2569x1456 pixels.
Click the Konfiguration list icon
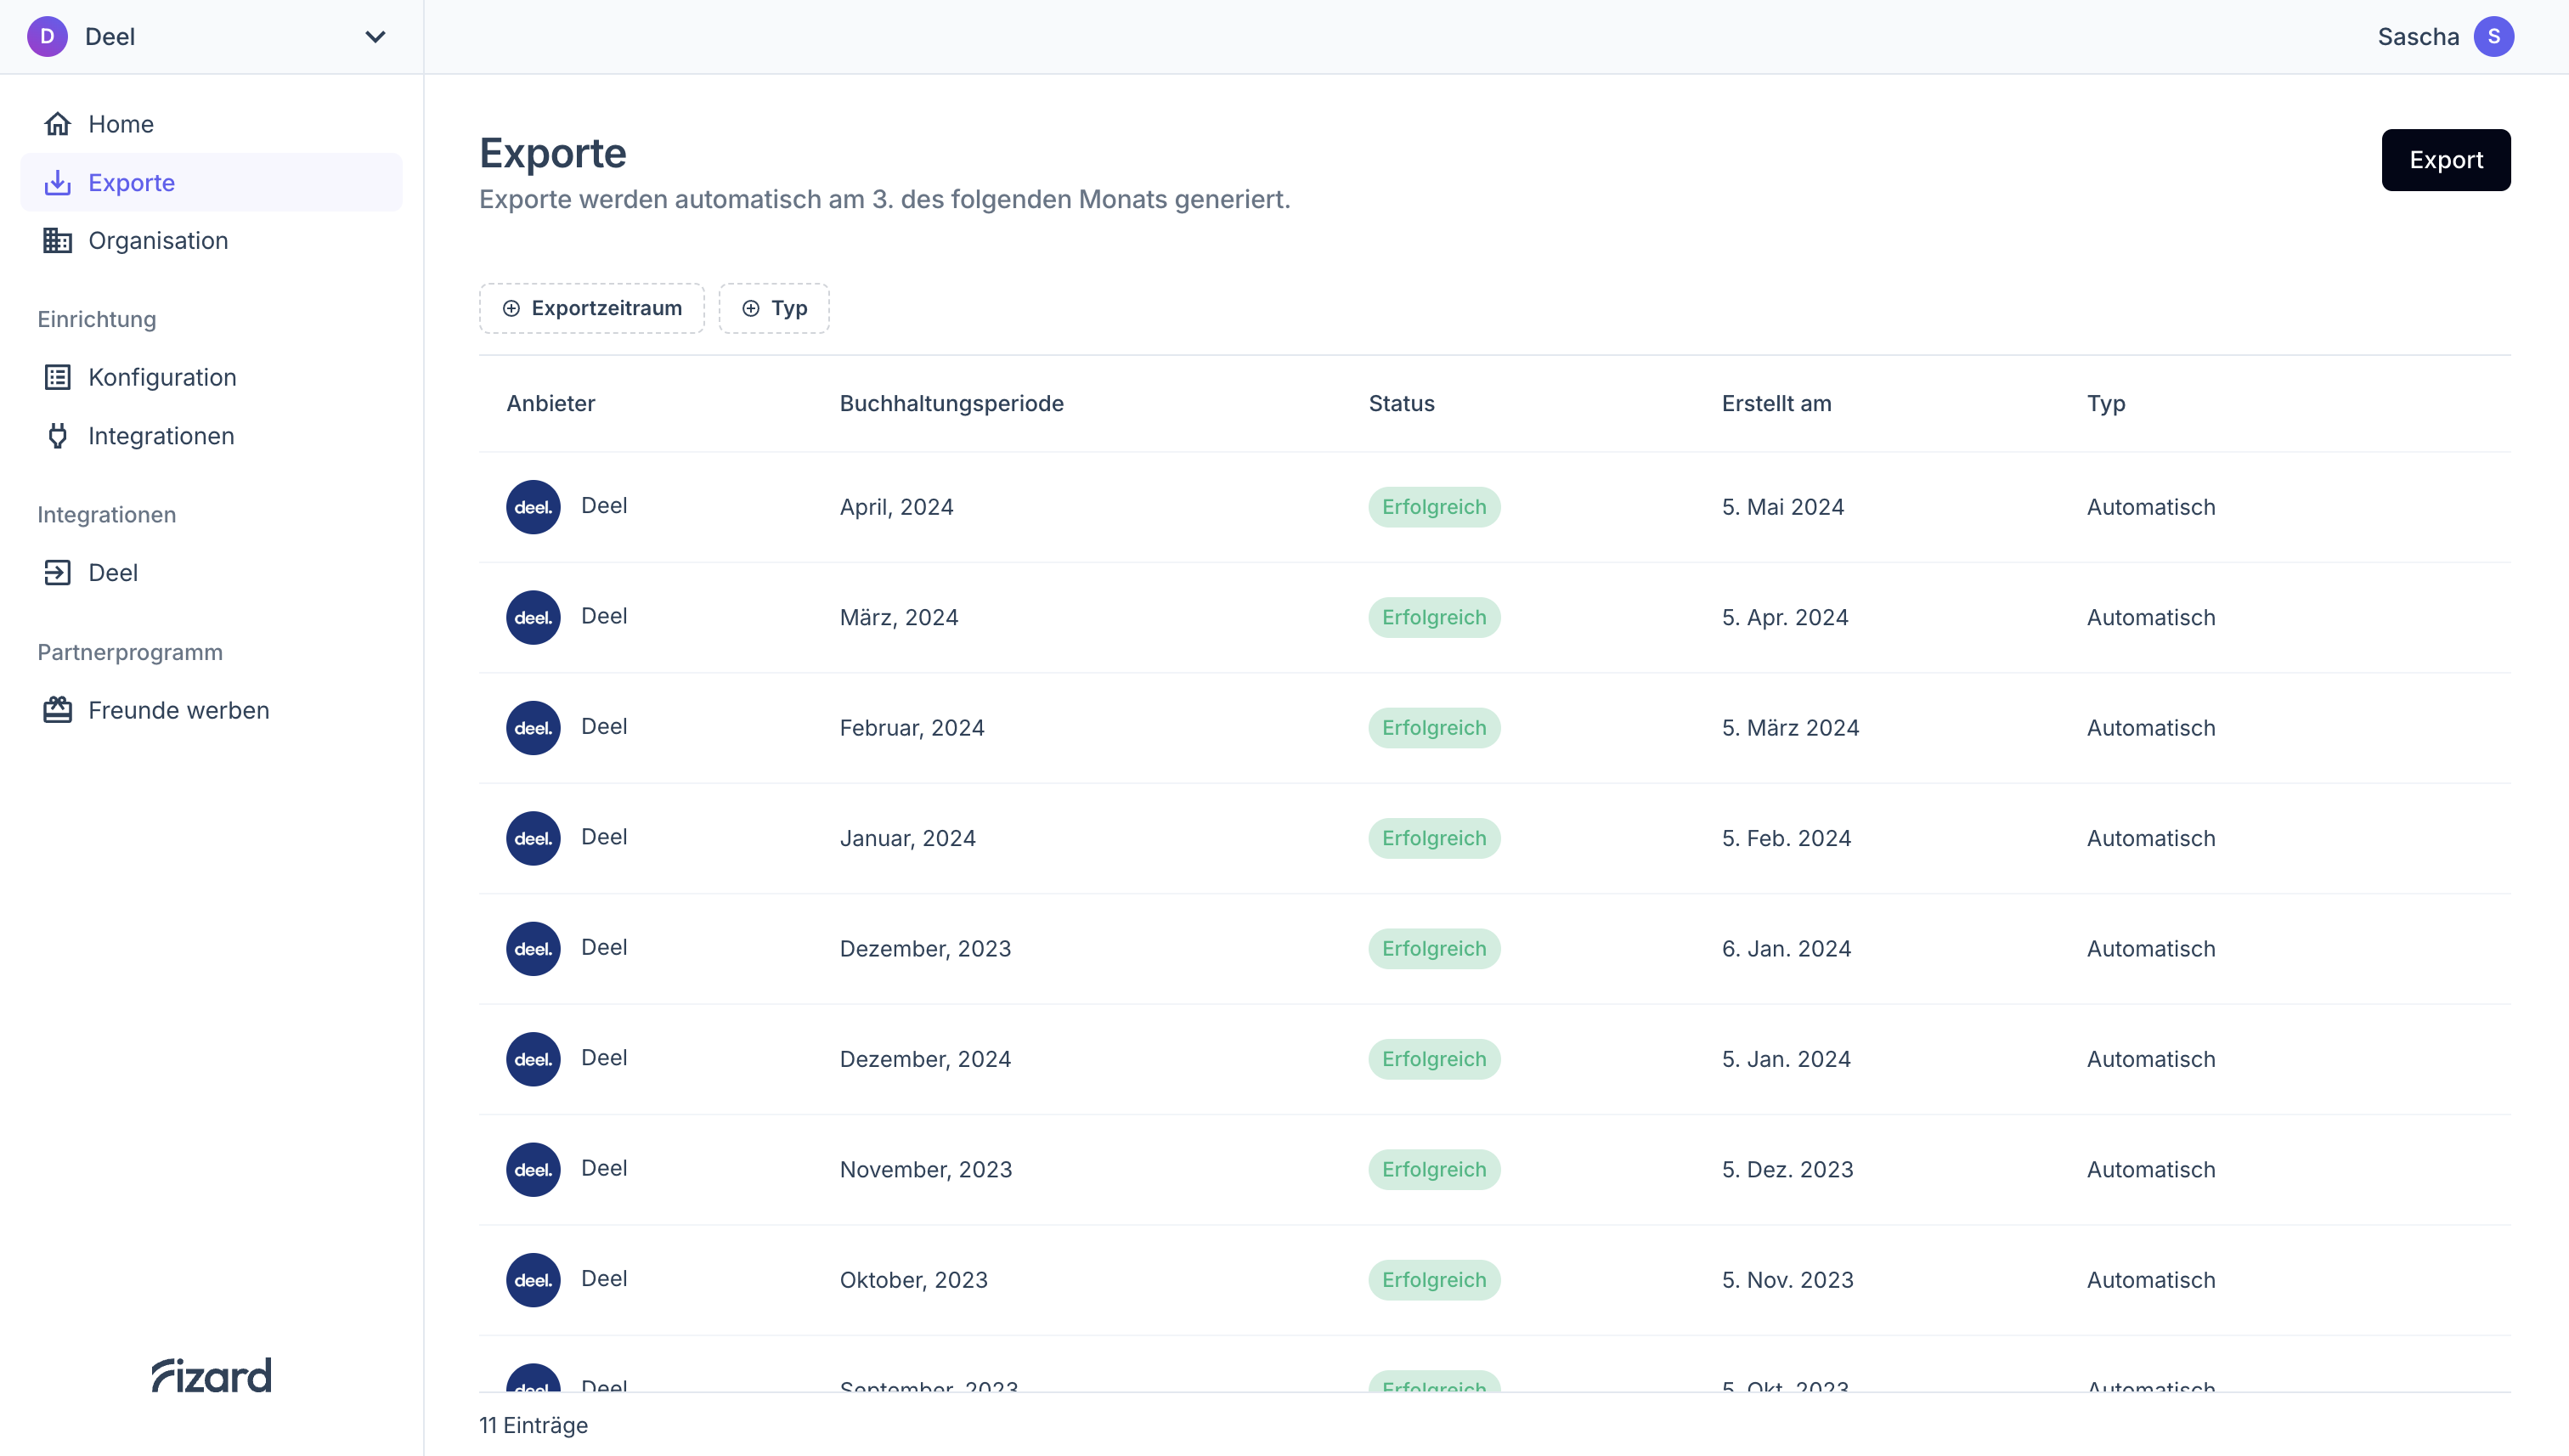57,377
